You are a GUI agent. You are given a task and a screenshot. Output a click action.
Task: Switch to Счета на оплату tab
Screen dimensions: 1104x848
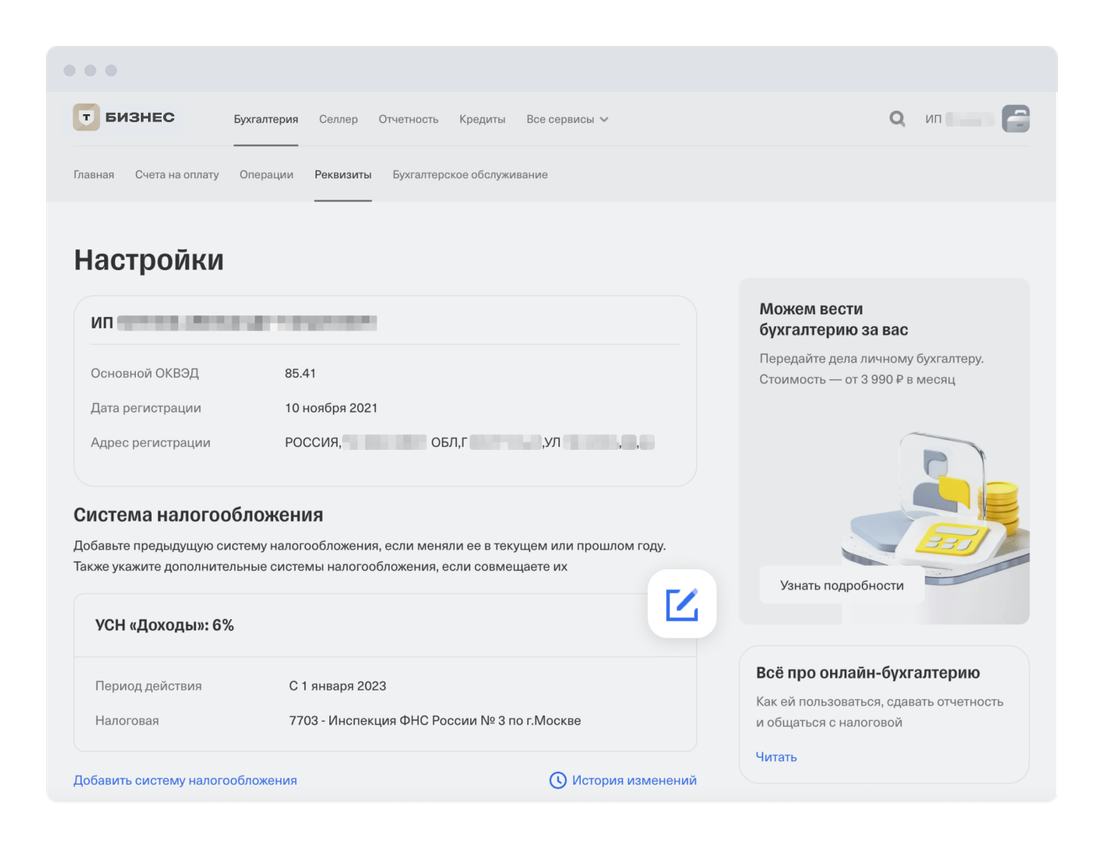click(x=177, y=174)
